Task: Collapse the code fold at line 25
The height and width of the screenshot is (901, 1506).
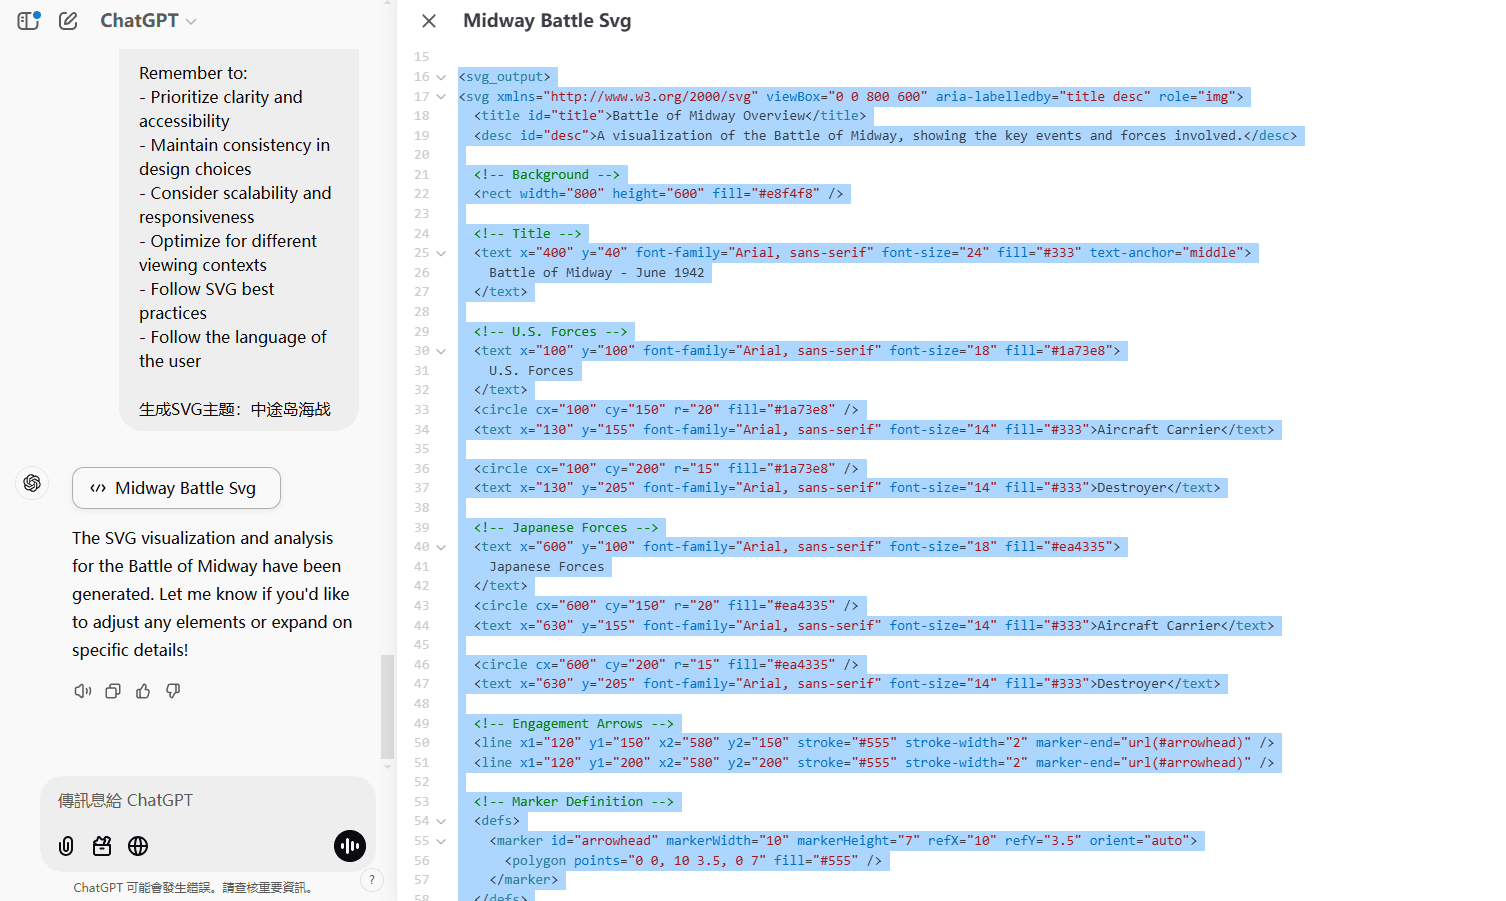Action: [441, 253]
